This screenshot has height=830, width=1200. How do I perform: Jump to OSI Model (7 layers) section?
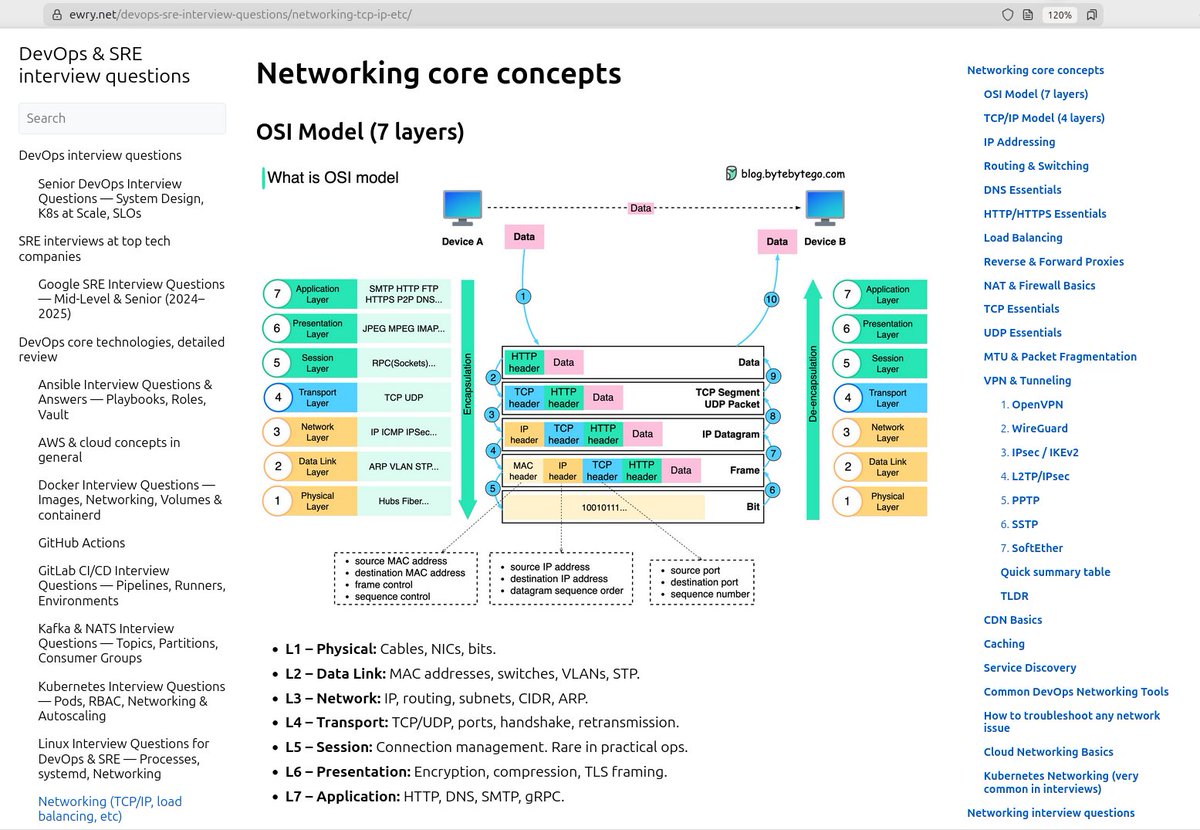[x=1035, y=94]
